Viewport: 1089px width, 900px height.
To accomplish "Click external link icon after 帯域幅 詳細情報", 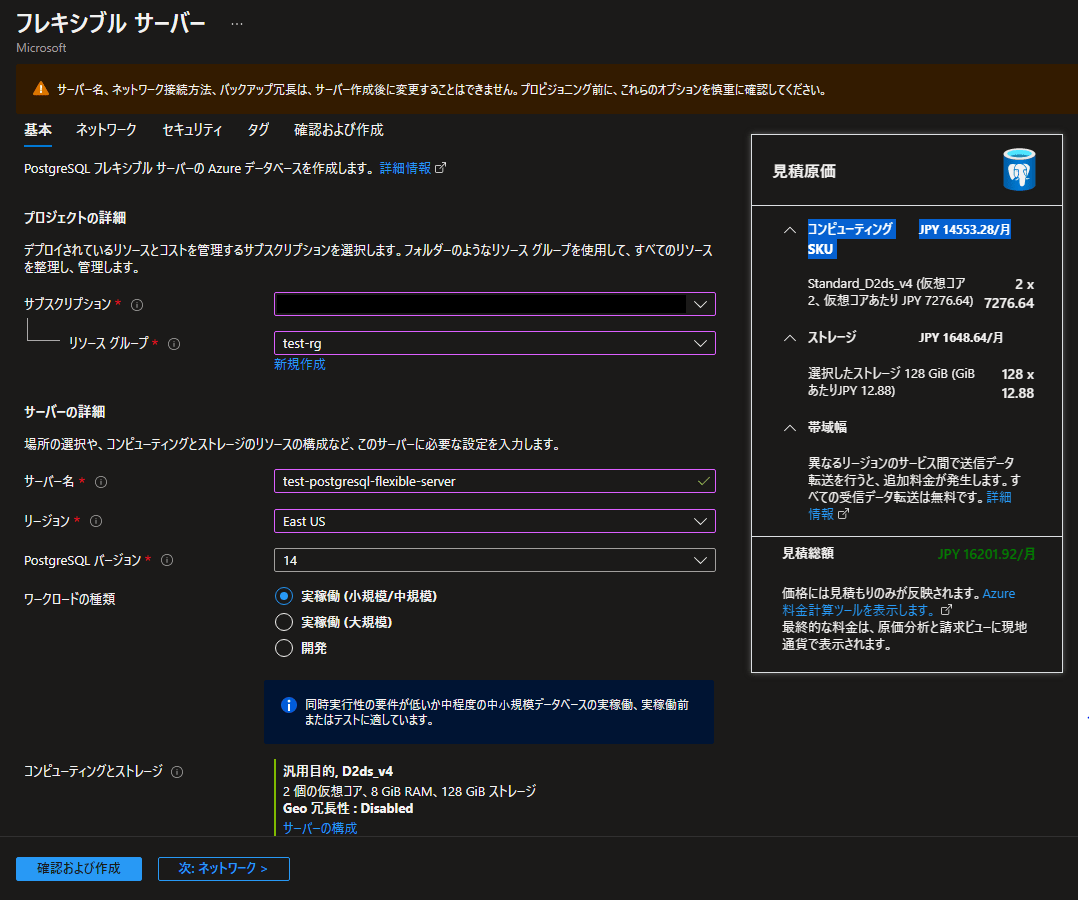I will pyautogui.click(x=843, y=515).
